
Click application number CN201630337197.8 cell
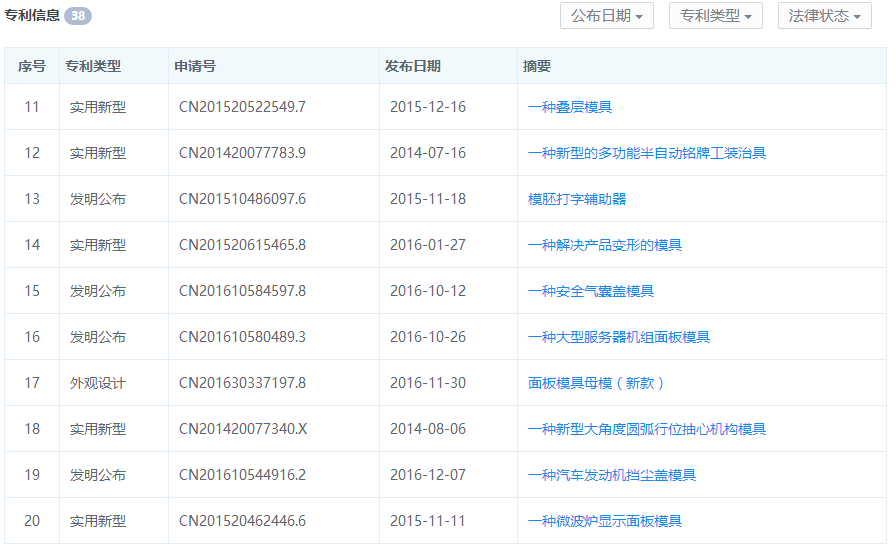click(x=242, y=383)
